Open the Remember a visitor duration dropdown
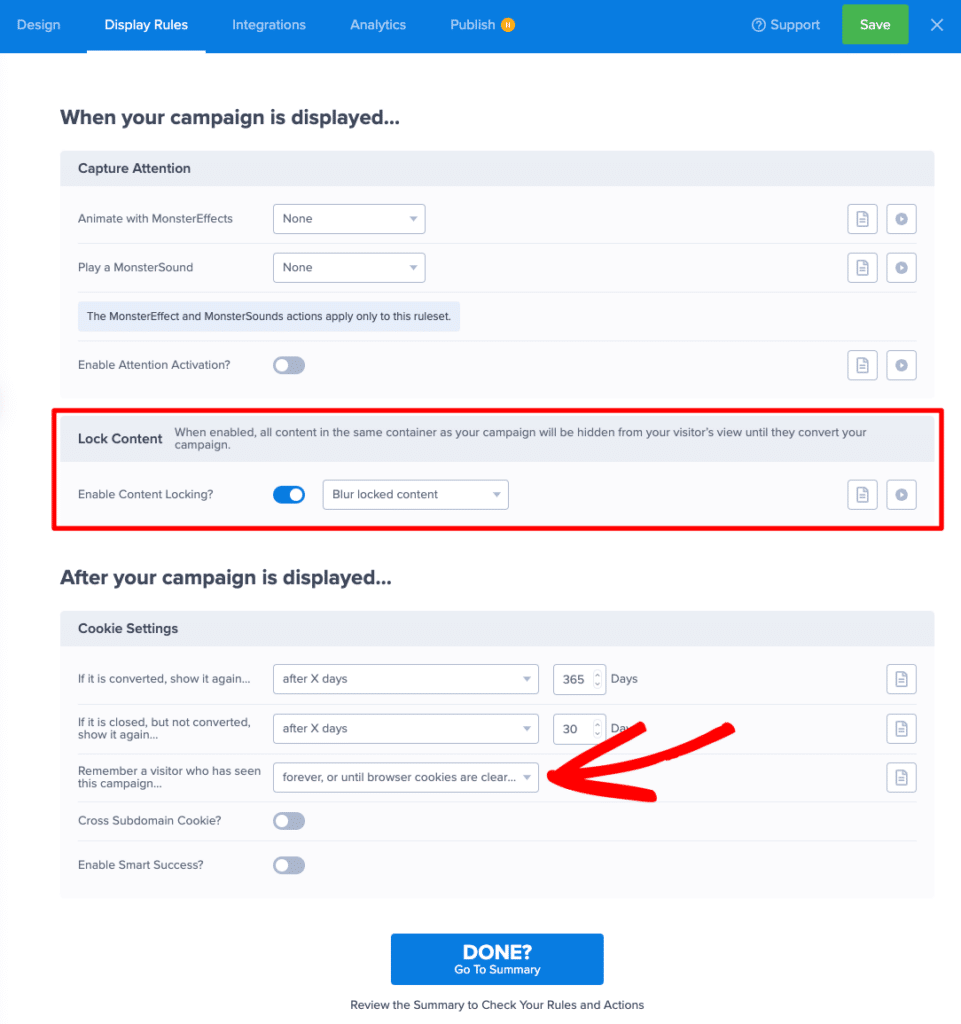 [405, 777]
